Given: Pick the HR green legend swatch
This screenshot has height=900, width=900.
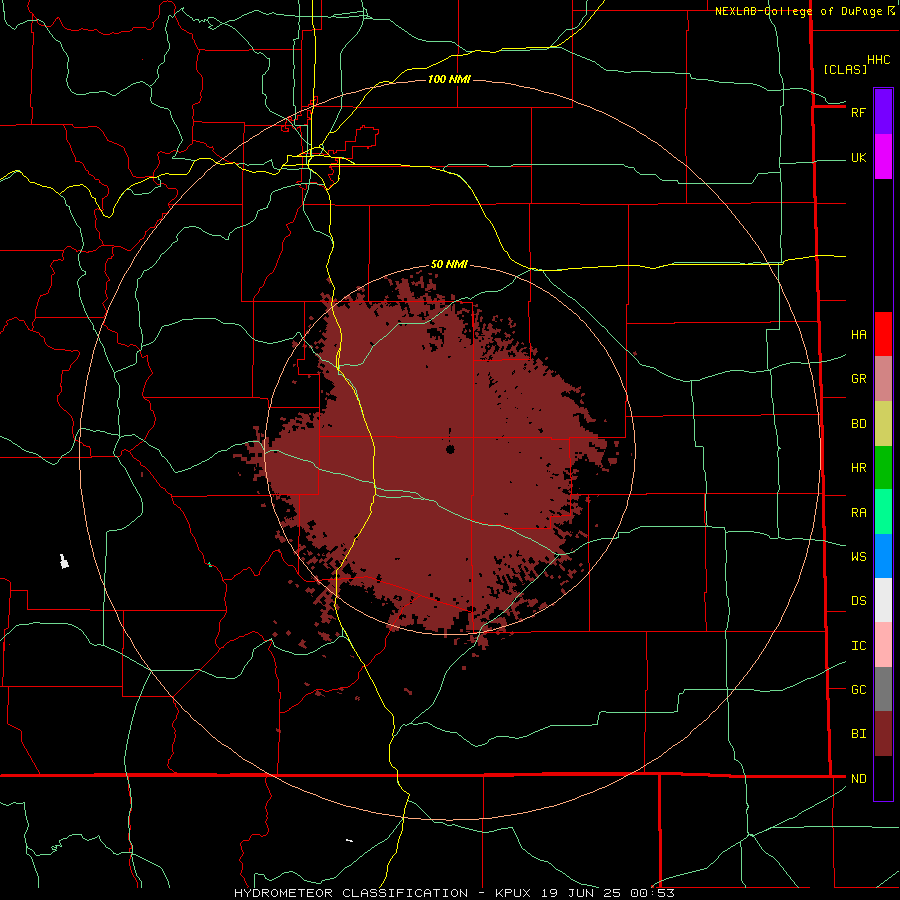Looking at the screenshot, I should click(x=883, y=468).
